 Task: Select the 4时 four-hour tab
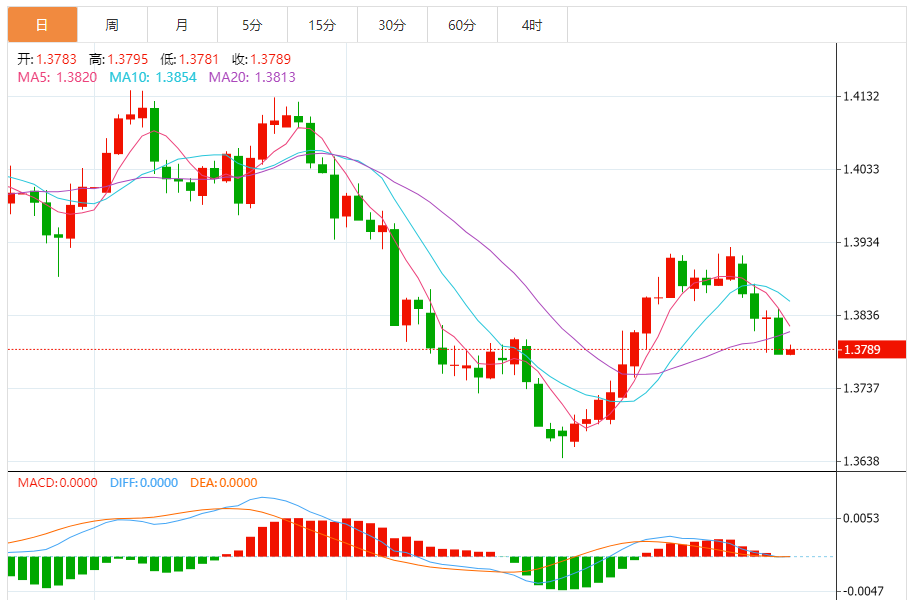[532, 25]
